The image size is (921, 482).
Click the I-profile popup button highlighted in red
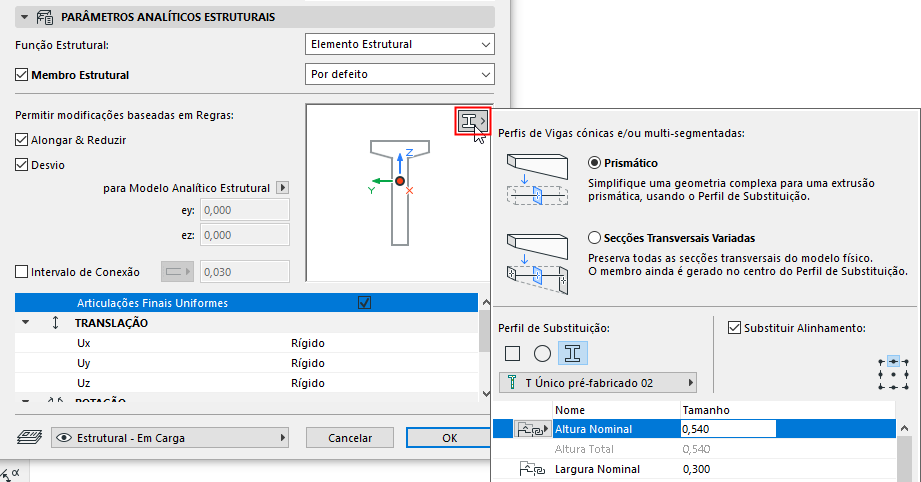(473, 122)
